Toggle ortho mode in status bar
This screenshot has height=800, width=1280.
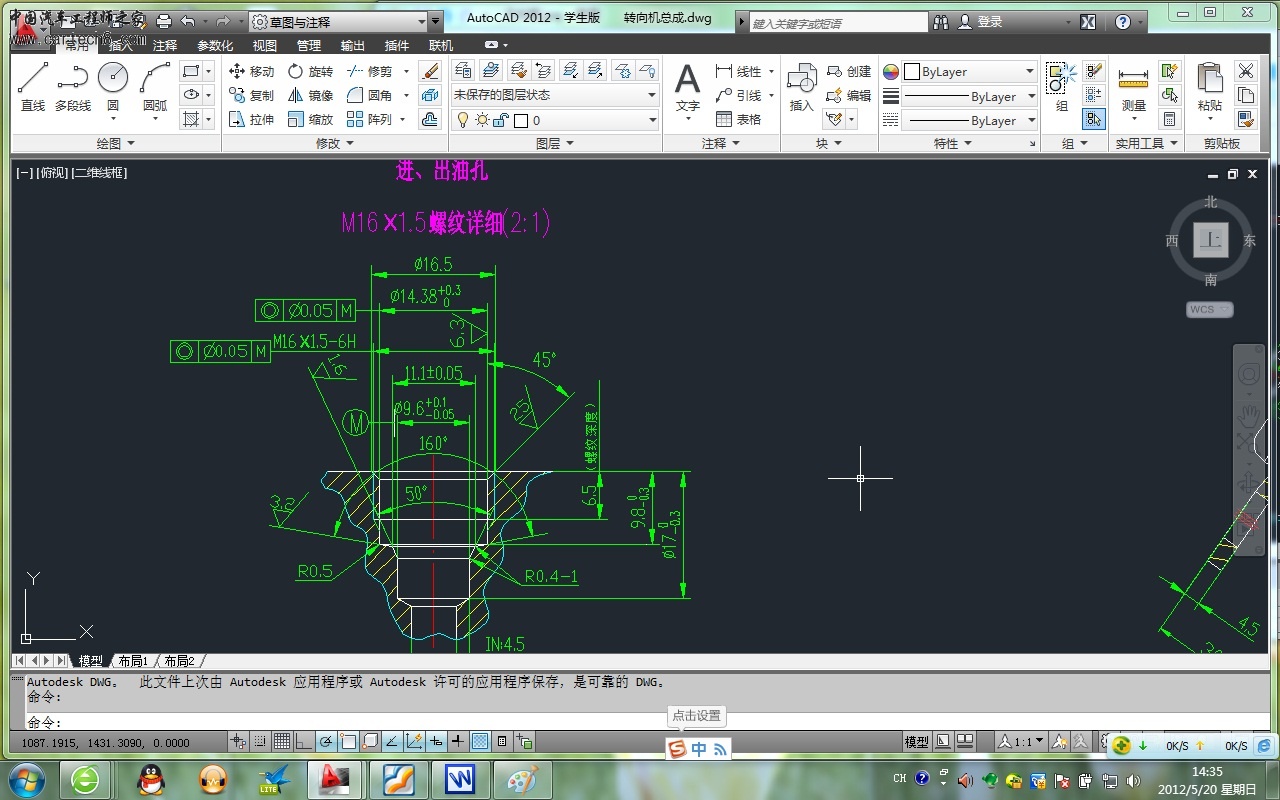click(304, 741)
